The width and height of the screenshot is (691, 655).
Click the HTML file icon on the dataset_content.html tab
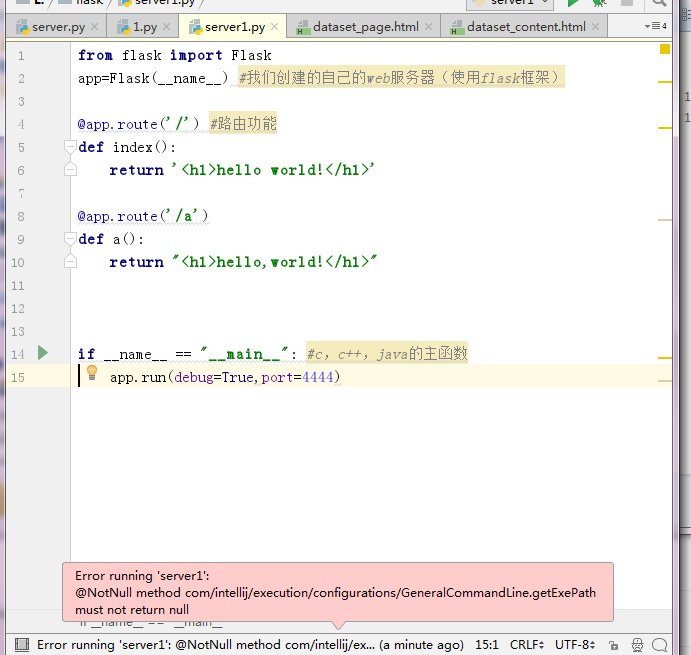point(457,27)
